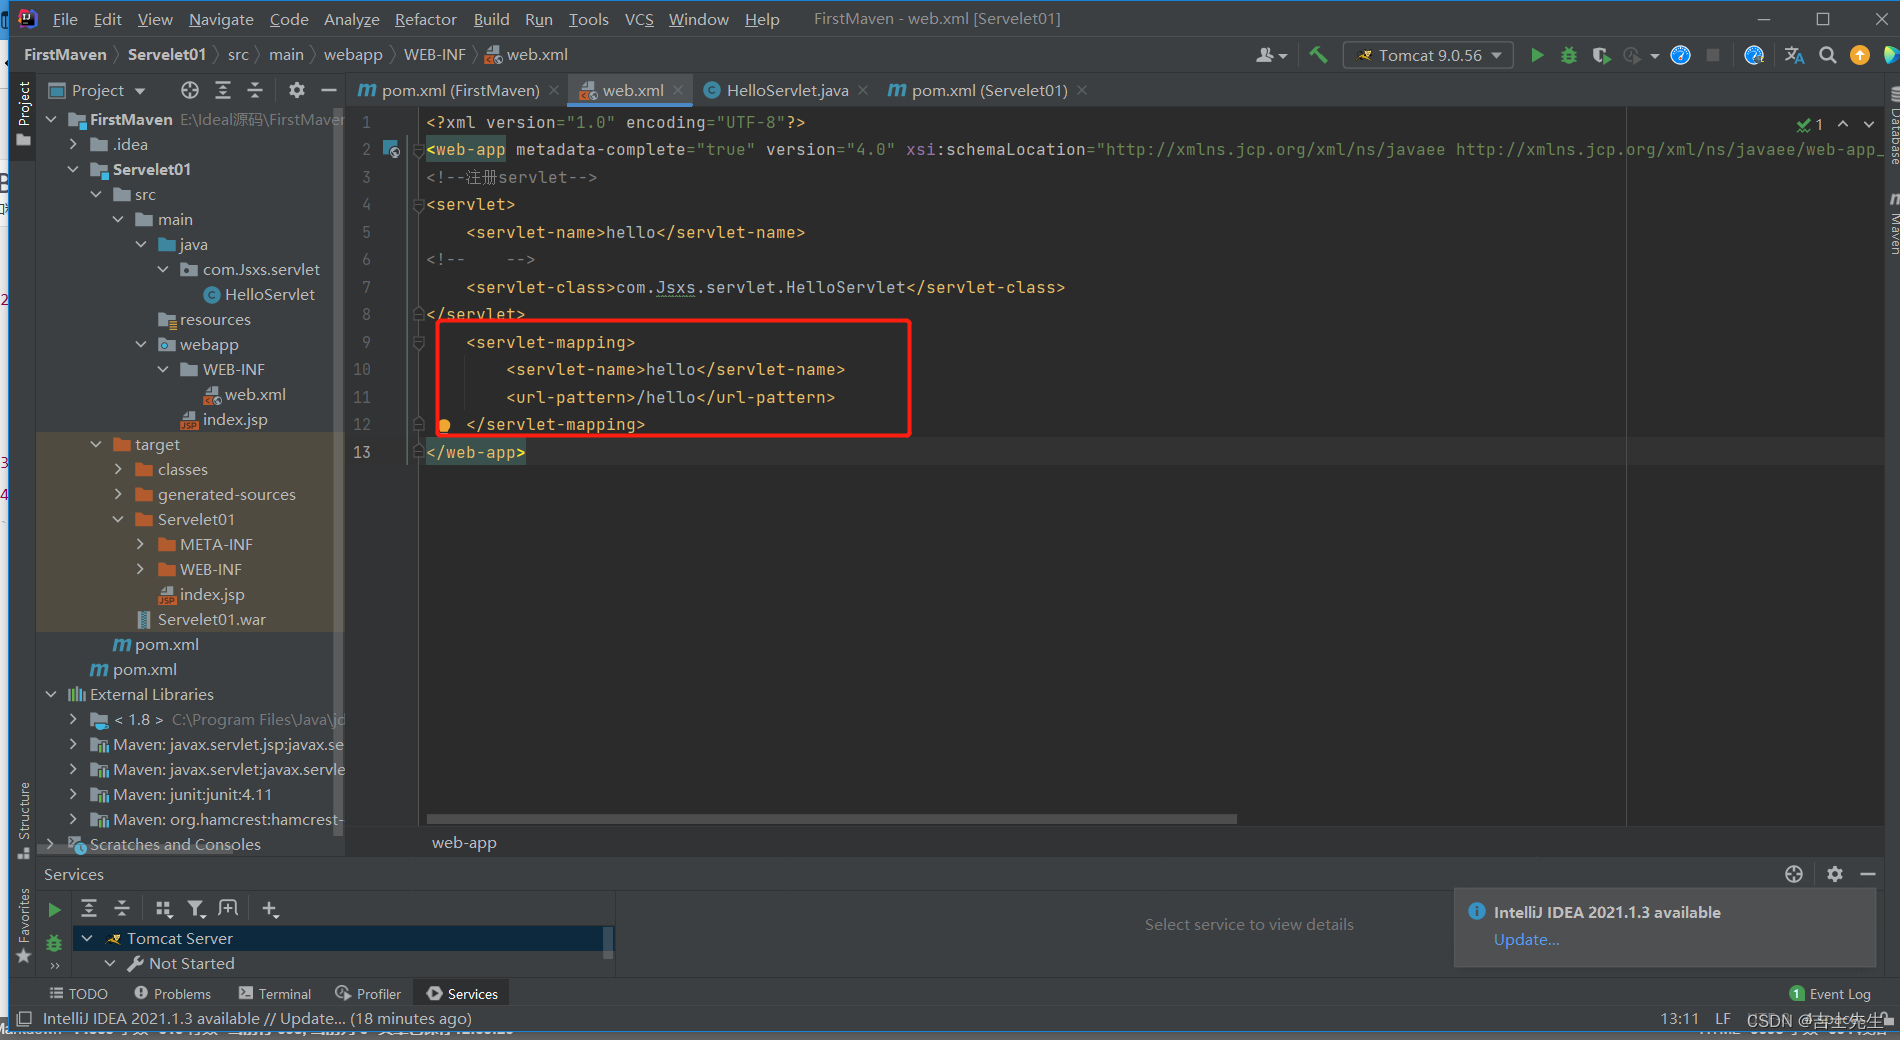Screen dimensions: 1900x1040
Task: Select Servelet01.war in project tree
Action: pyautogui.click(x=201, y=620)
